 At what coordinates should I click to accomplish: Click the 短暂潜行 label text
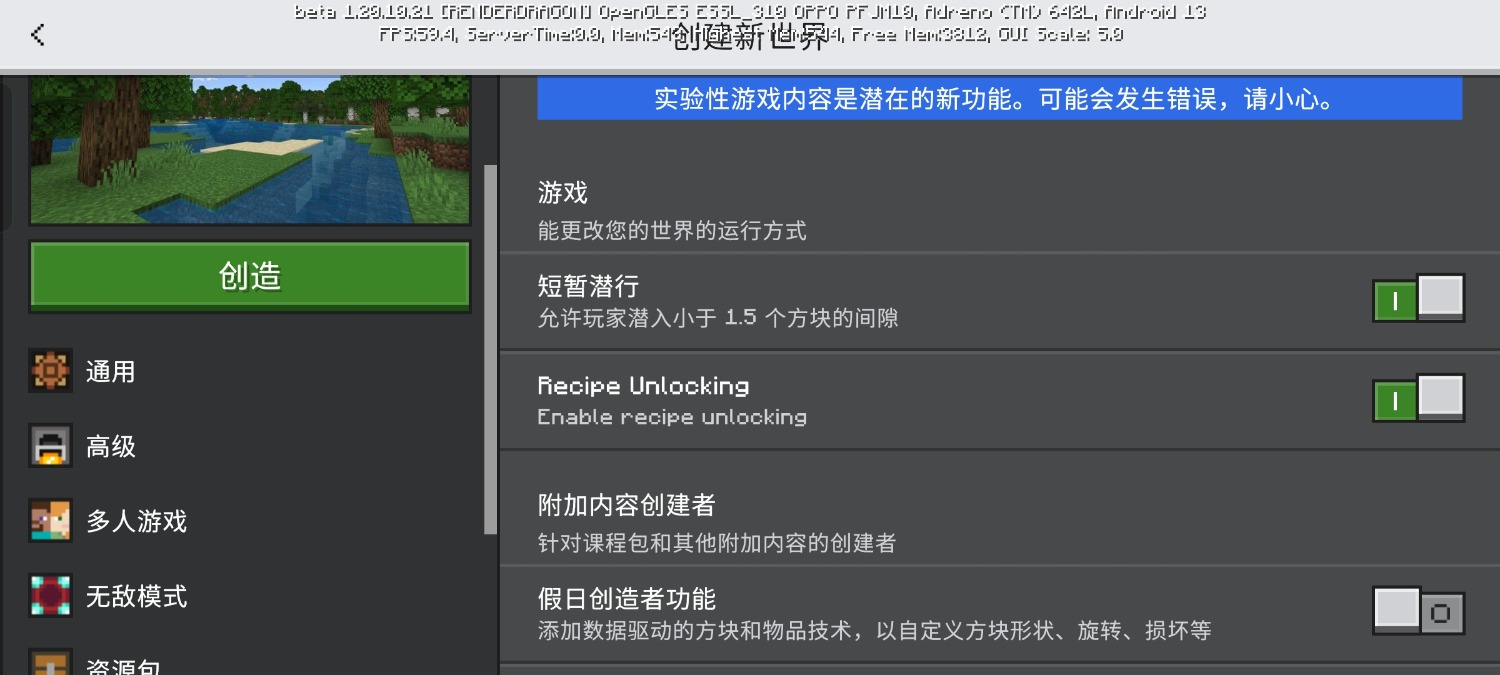[x=588, y=286]
